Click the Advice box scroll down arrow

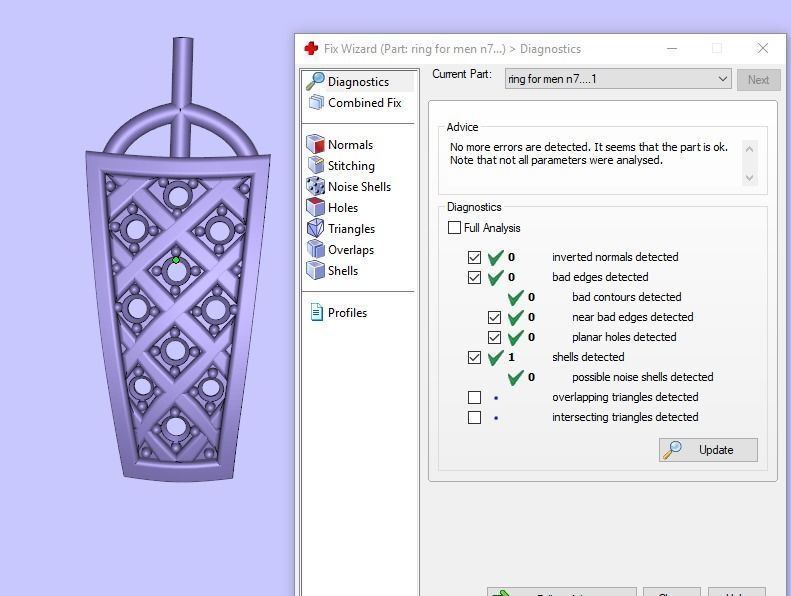(749, 178)
